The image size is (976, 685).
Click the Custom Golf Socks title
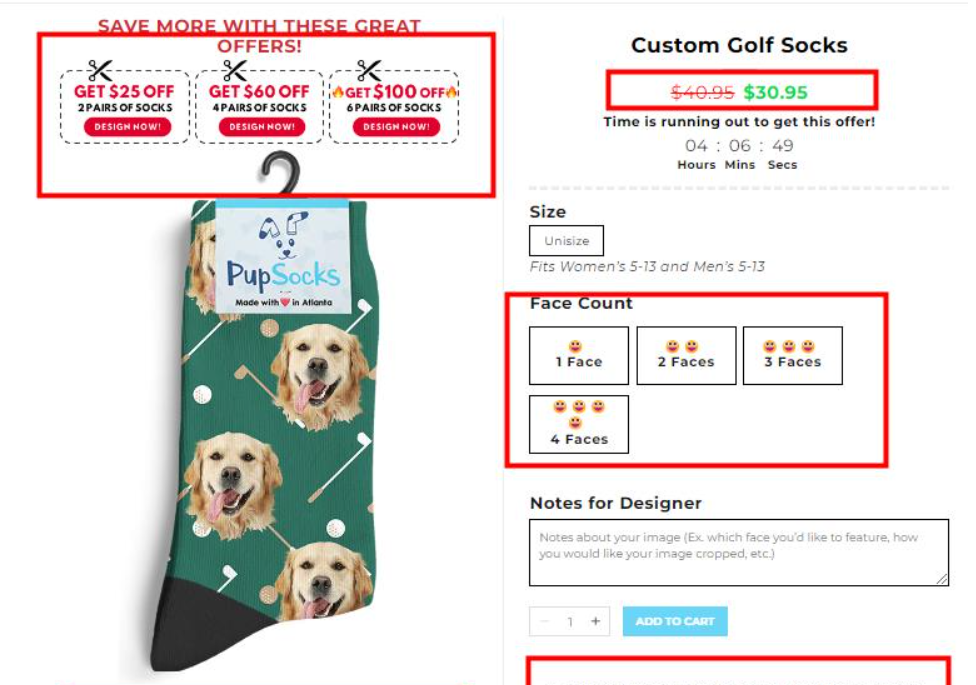coord(739,45)
